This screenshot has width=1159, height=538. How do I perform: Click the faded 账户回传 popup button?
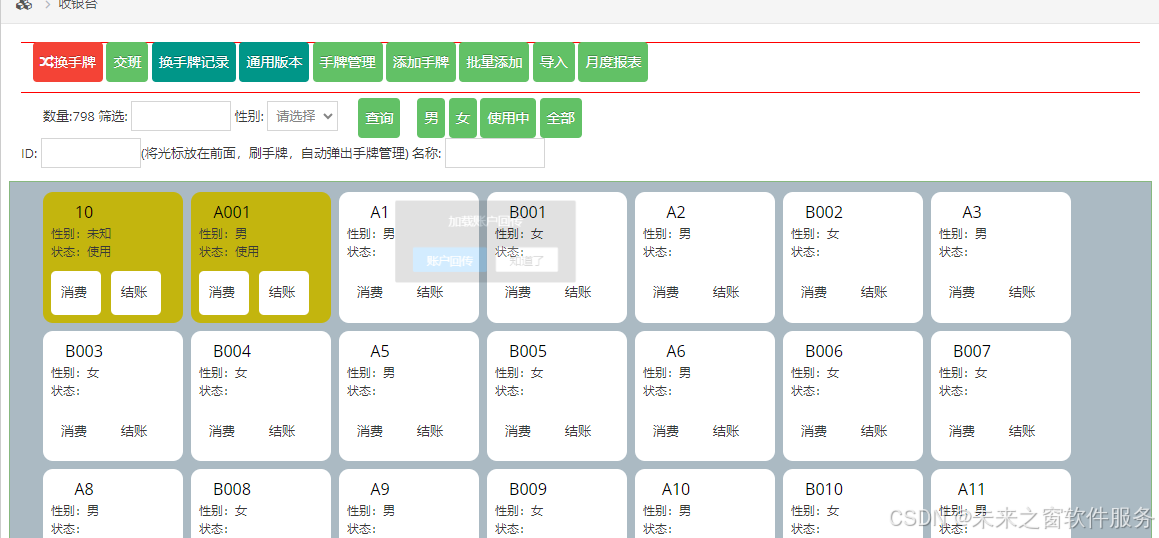pyautogui.click(x=449, y=260)
